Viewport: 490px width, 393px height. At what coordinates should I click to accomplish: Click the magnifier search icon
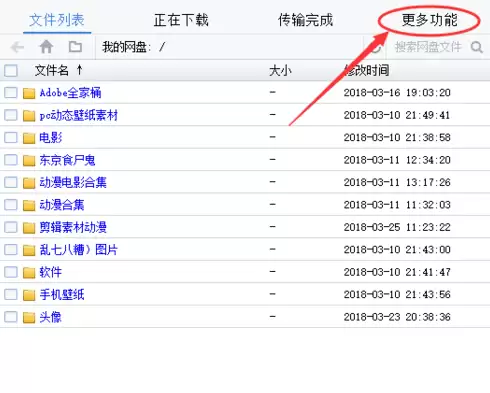pyautogui.click(x=477, y=47)
